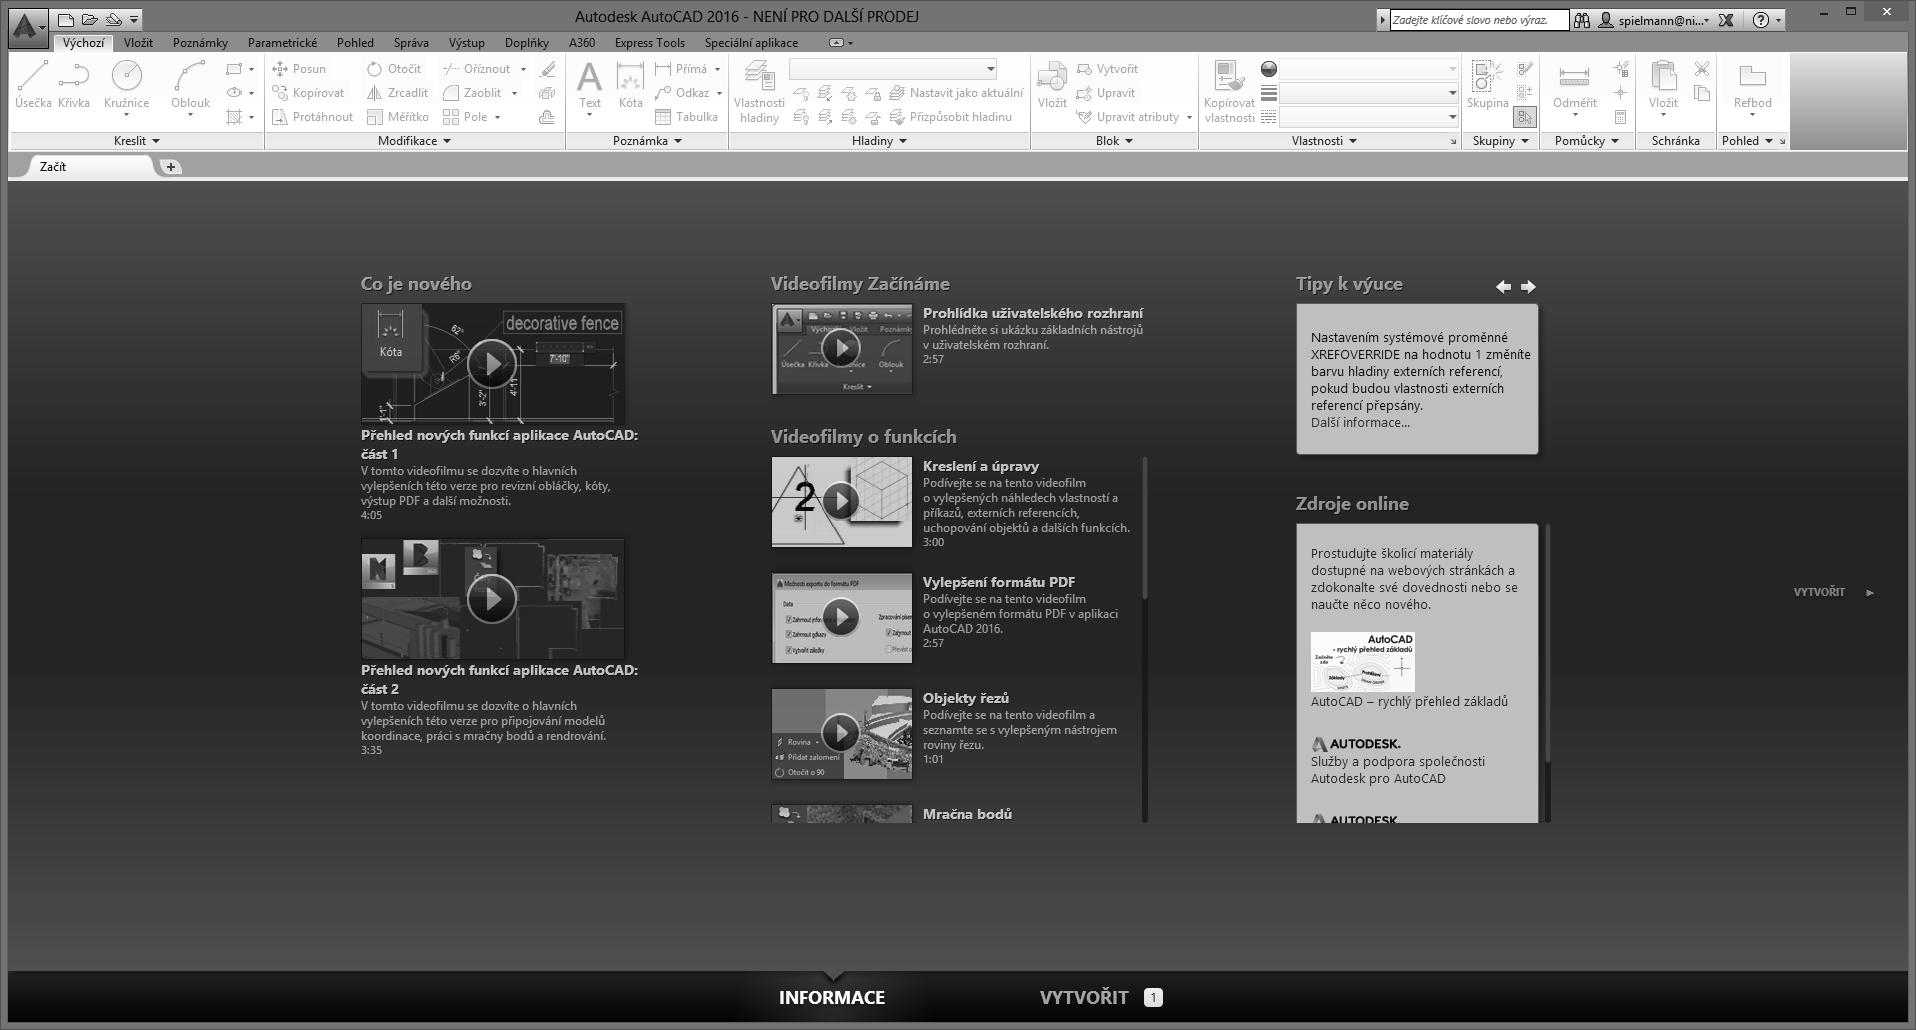
Task: Switch to the Správa ribbon tab
Action: click(411, 43)
